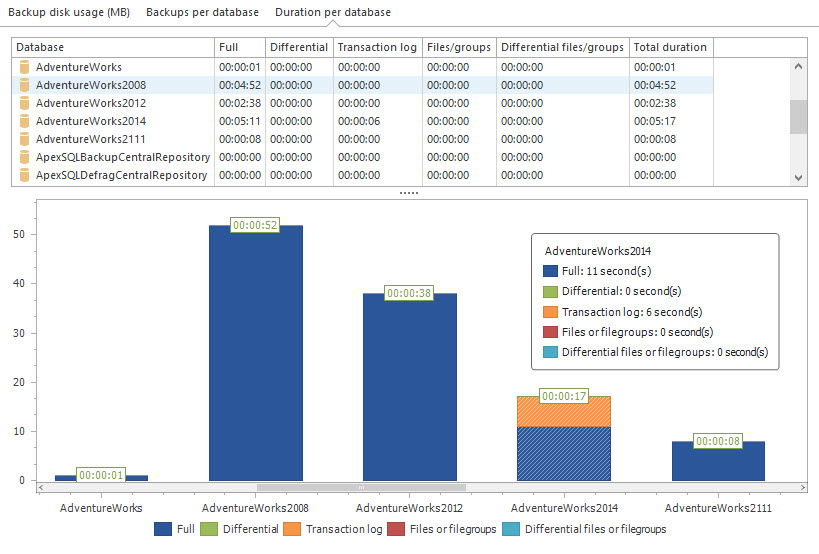This screenshot has height=554, width=819.
Task: Click the 00:00:52 bar label
Action: click(x=255, y=225)
